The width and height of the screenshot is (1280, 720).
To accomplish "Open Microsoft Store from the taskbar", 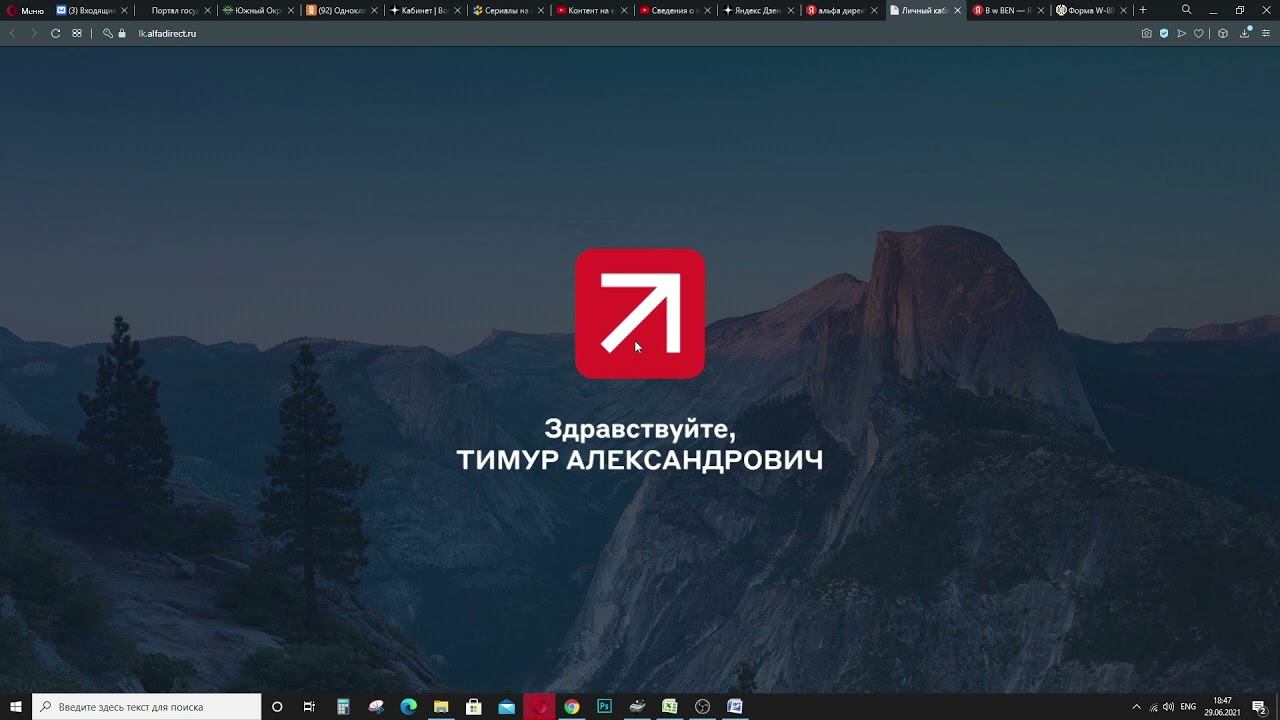I will point(474,706).
